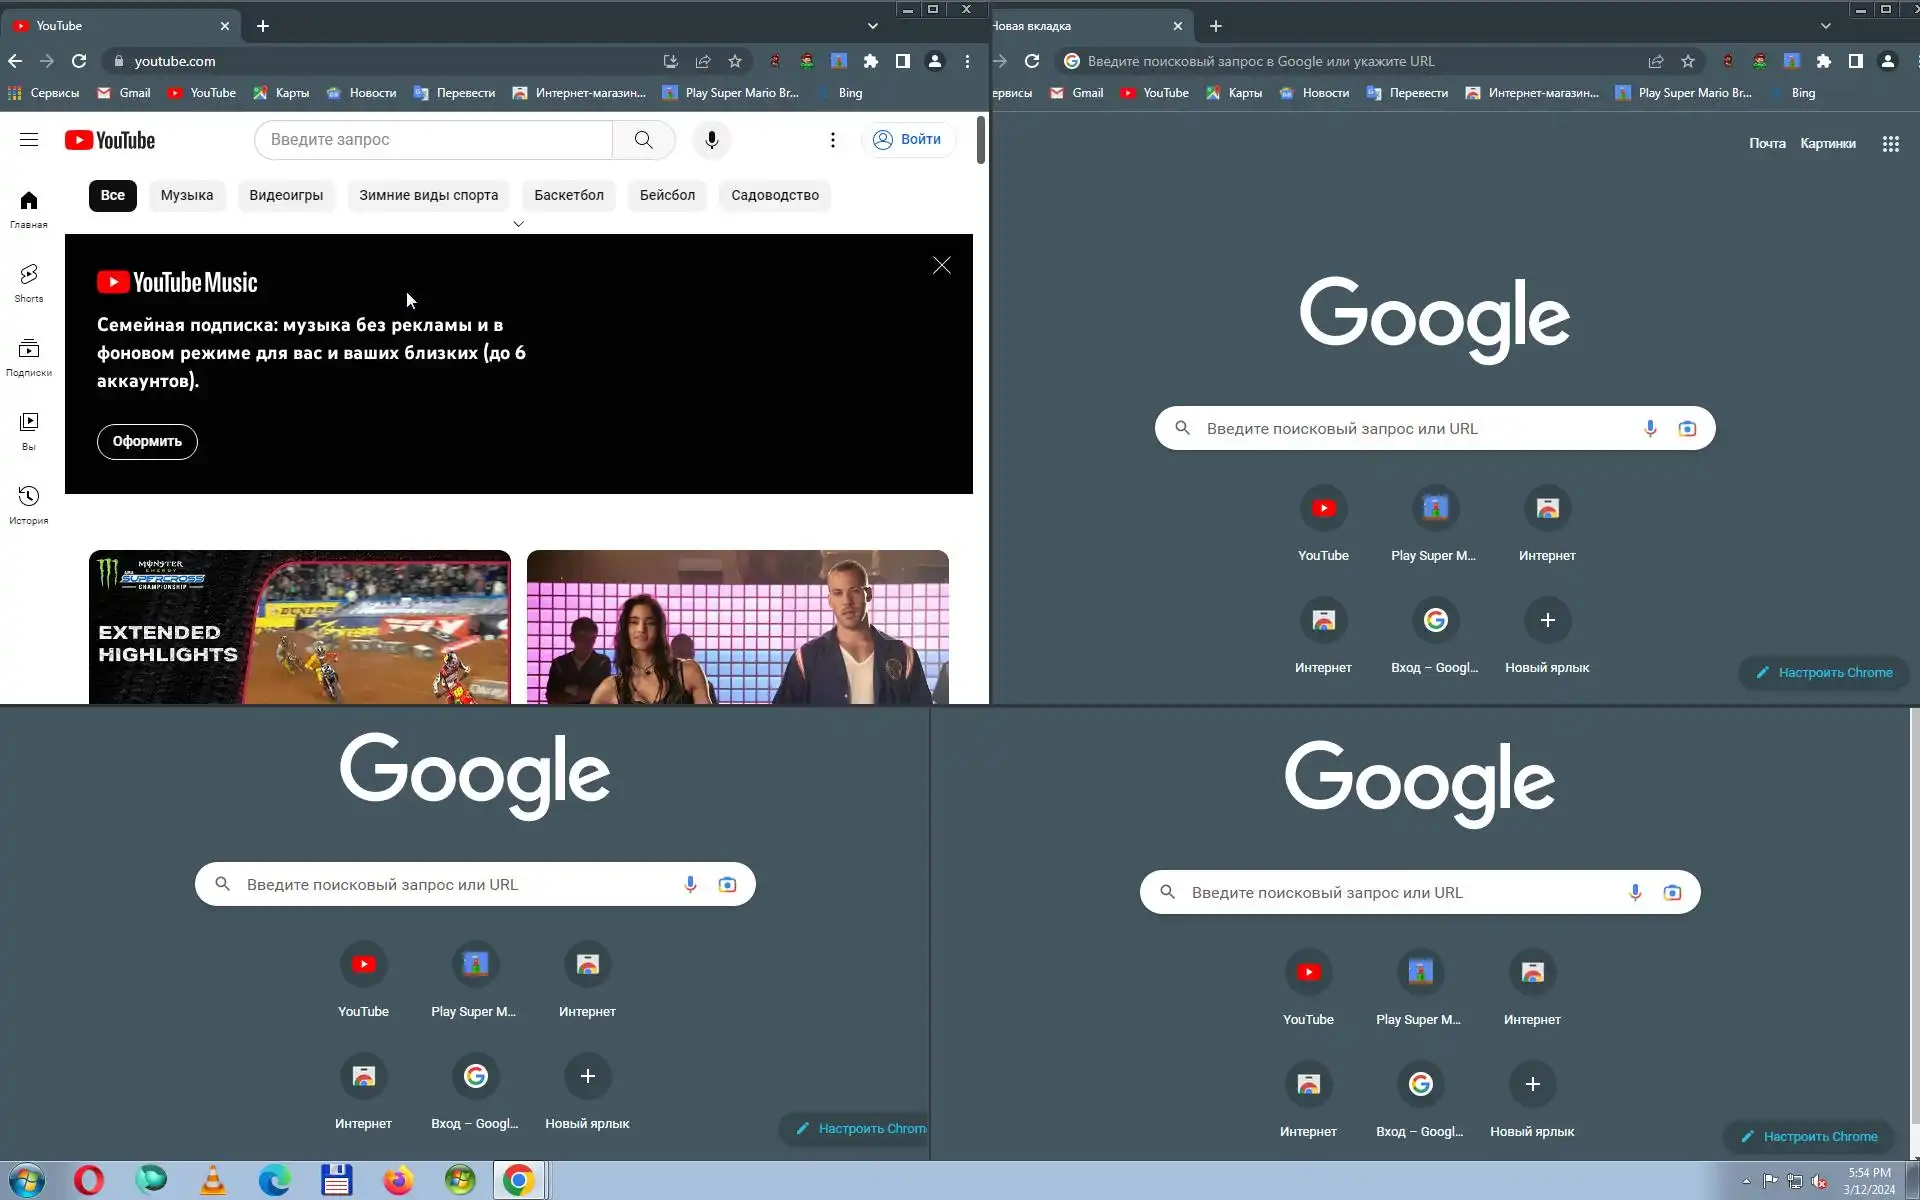The width and height of the screenshot is (1920, 1200).
Task: Open YouTube settings three-dot menu
Action: coord(832,140)
